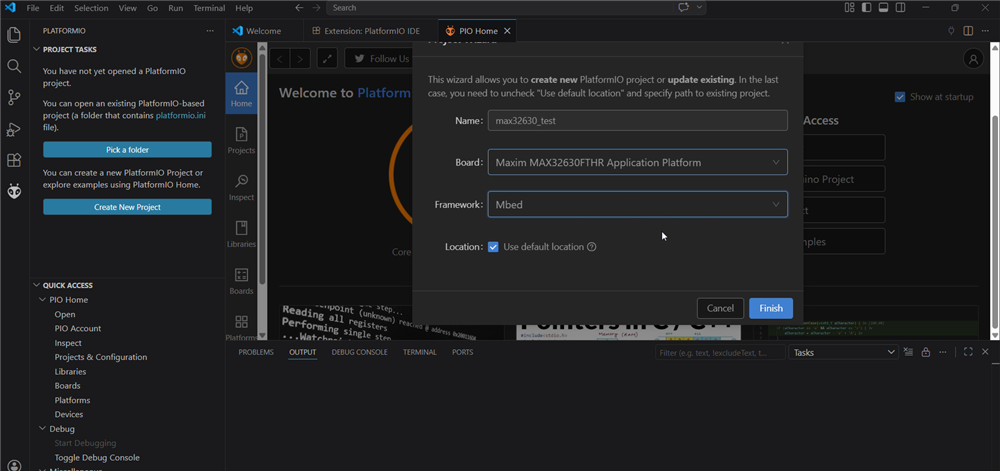Toggle the Show at startup checkbox
This screenshot has width=1000, height=471.
(x=900, y=97)
